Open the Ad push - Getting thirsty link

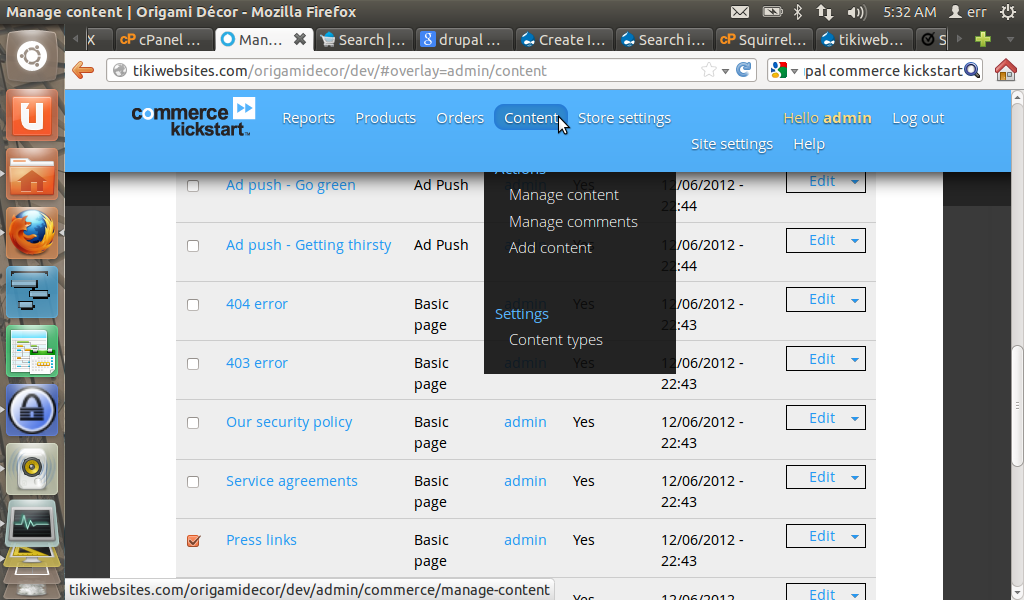point(308,245)
